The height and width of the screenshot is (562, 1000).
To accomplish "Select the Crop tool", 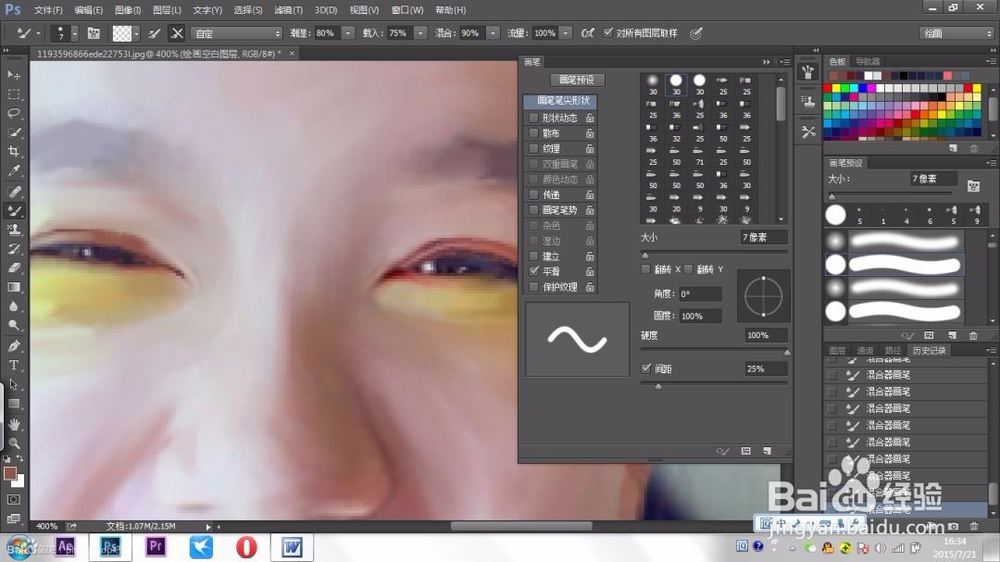I will tap(13, 152).
